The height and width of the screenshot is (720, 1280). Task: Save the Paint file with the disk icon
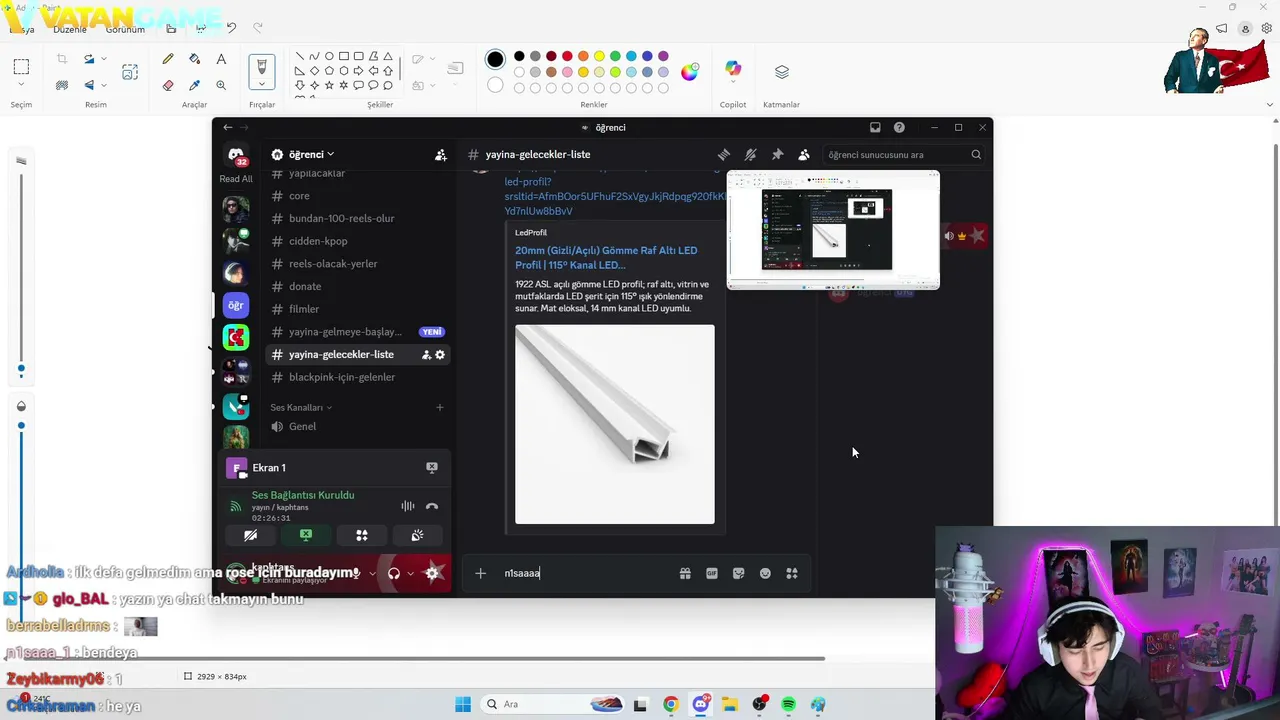click(171, 28)
